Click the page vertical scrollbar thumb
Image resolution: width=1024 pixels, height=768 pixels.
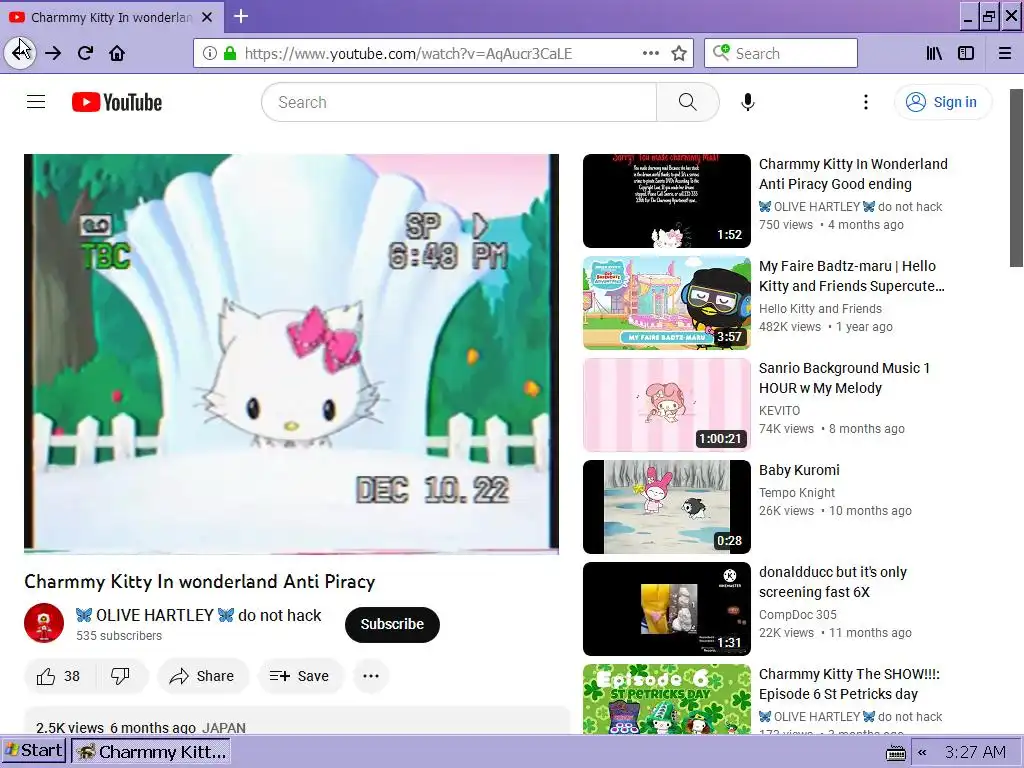1016,178
